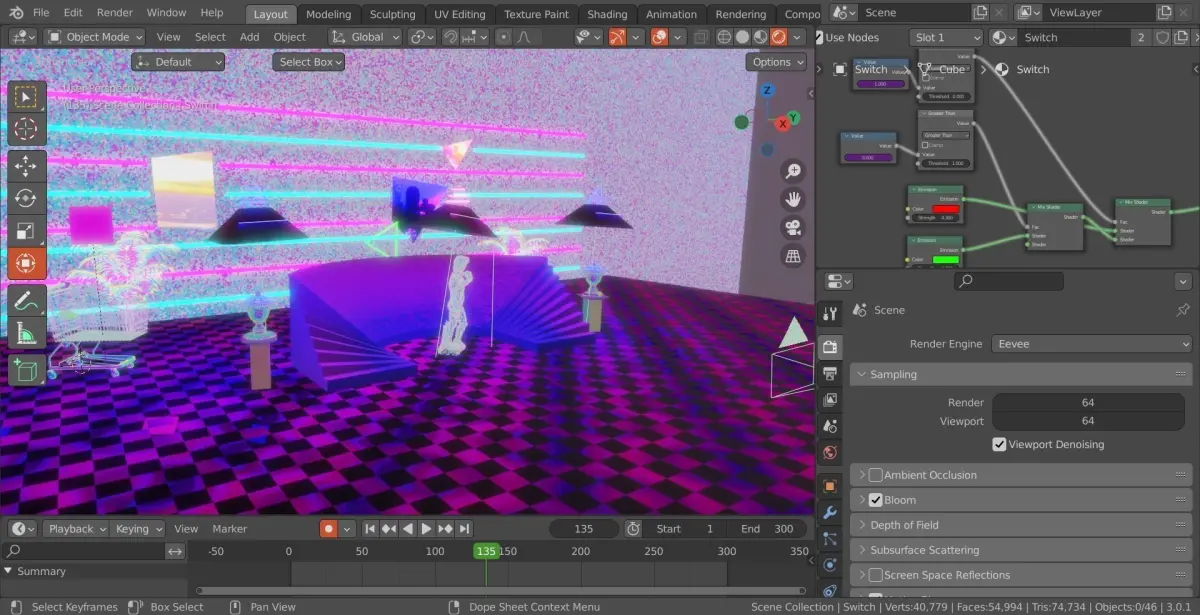1200x615 pixels.
Task: Switch to solid viewport shading
Action: pos(741,37)
